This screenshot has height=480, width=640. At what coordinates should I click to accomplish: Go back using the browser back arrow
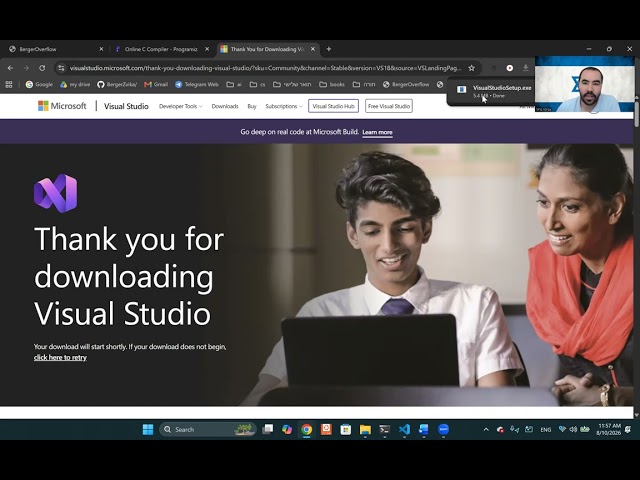point(10,68)
